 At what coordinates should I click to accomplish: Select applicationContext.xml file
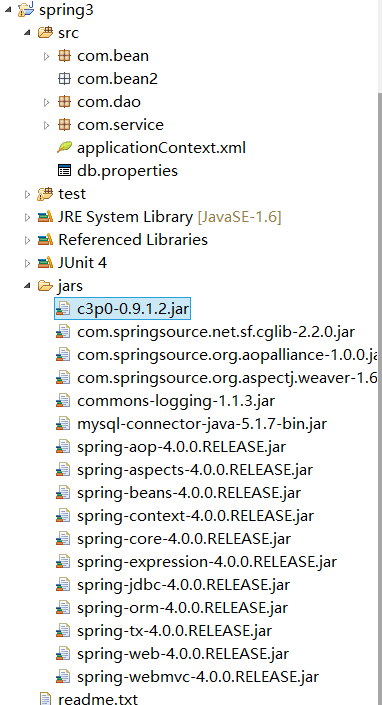pyautogui.click(x=161, y=148)
